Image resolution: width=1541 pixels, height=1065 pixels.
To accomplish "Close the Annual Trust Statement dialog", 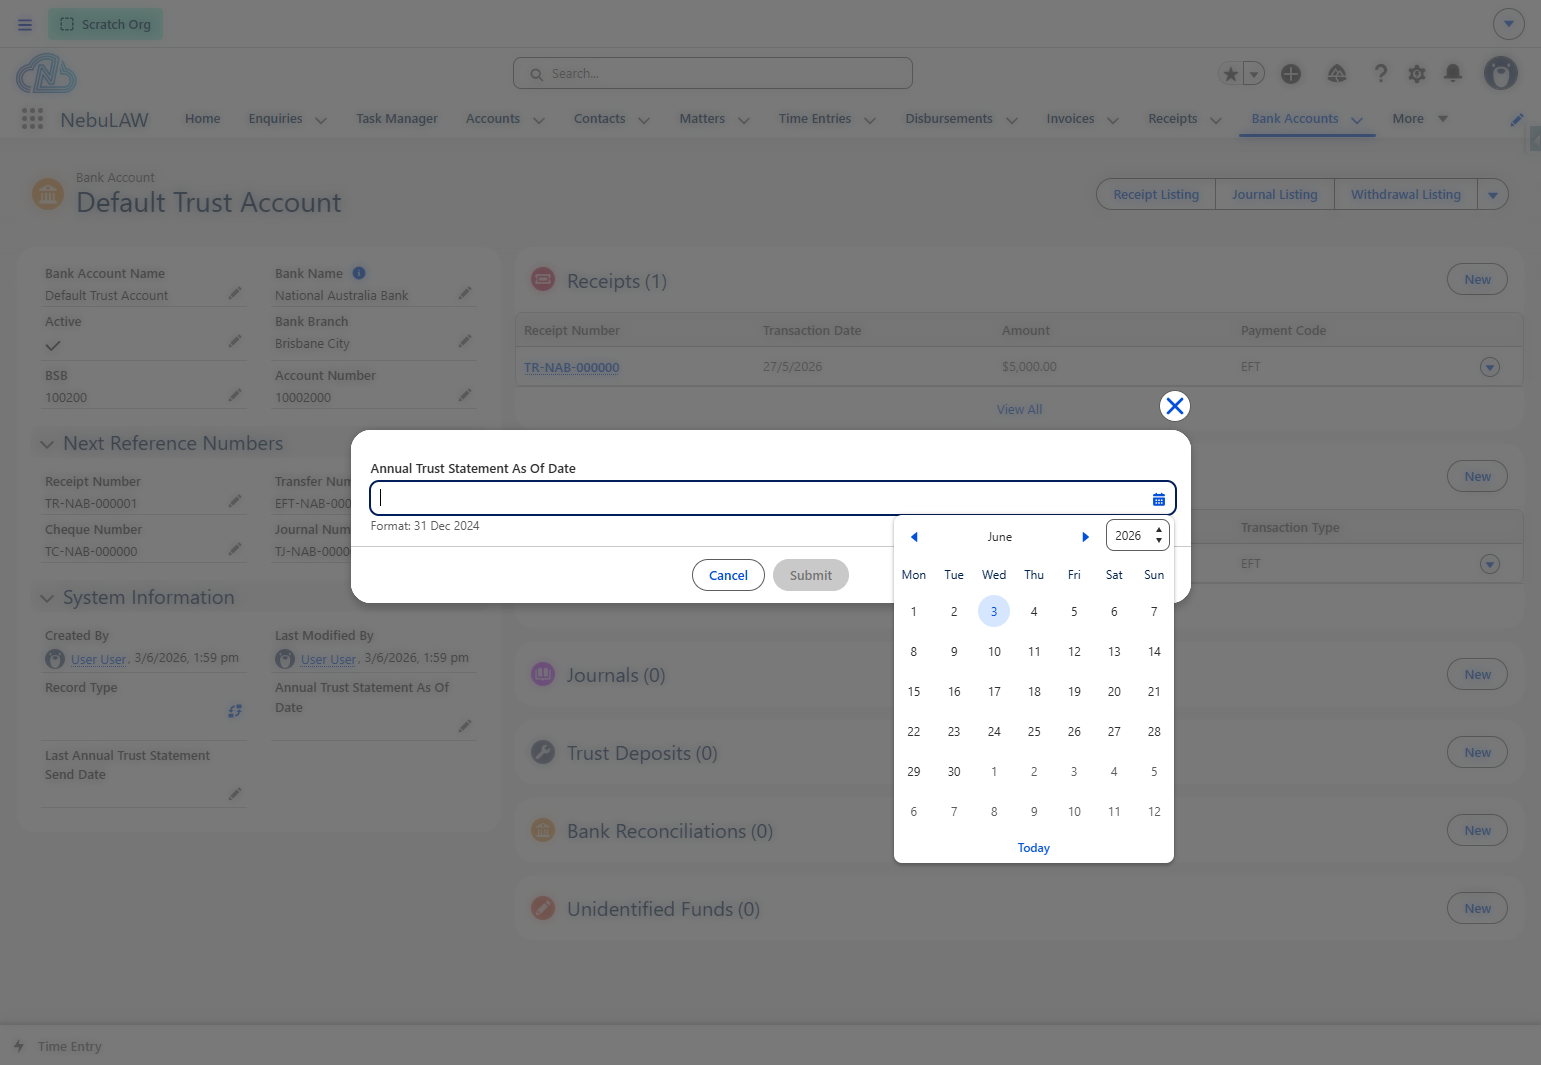I will tap(1175, 406).
